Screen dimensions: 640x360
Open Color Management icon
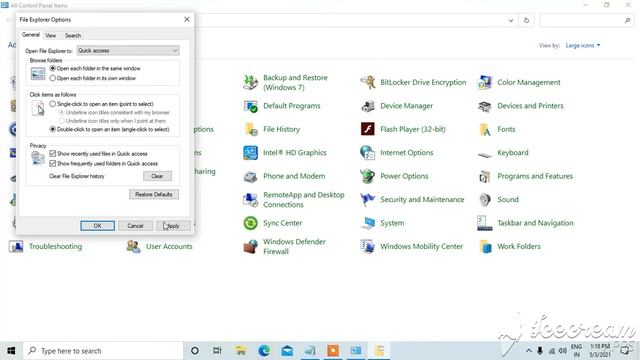point(484,82)
